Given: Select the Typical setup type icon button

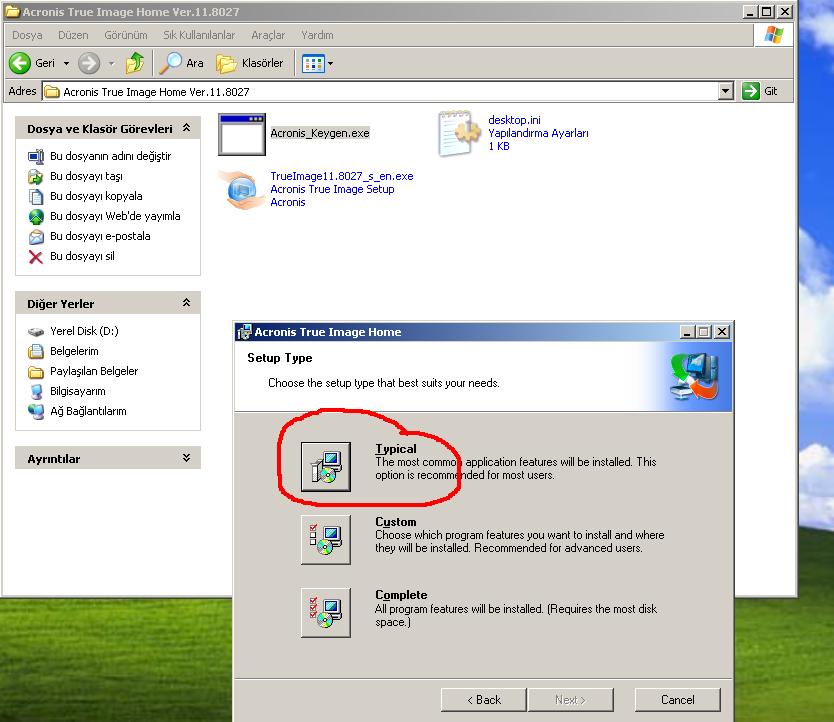Looking at the screenshot, I should click(x=326, y=467).
